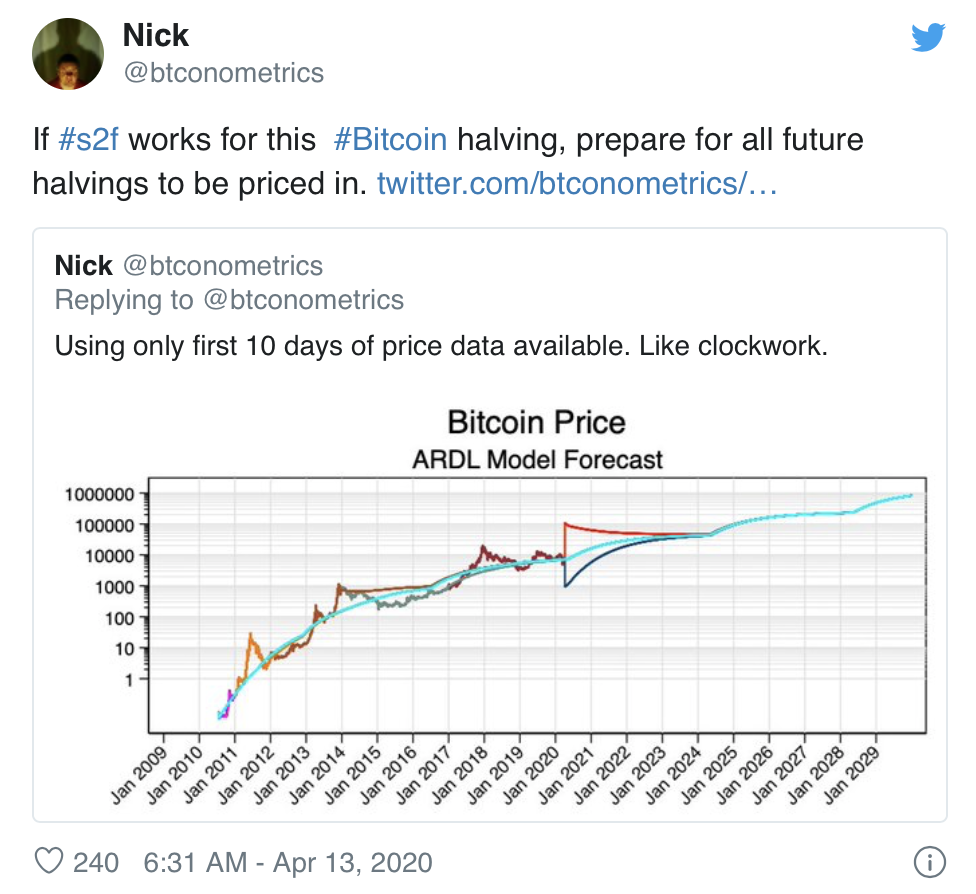This screenshot has width=976, height=894.
Task: Click the 1000000 y-axis label
Action: click(99, 495)
